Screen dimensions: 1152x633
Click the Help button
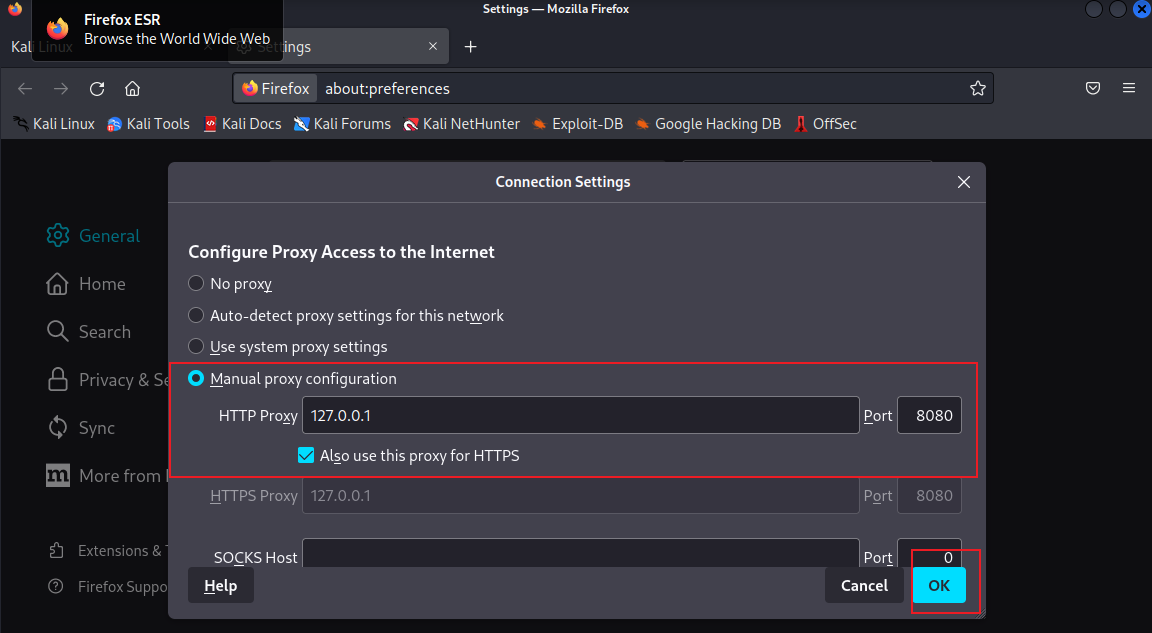[220, 586]
